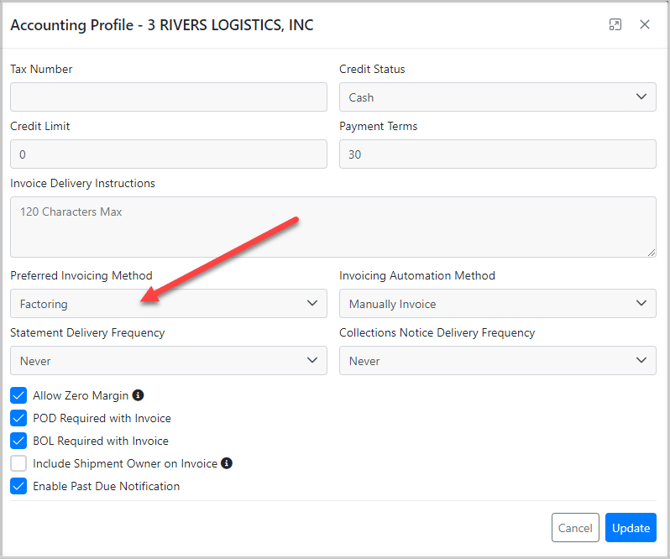Close the Accounting Profile dialog

[x=645, y=25]
